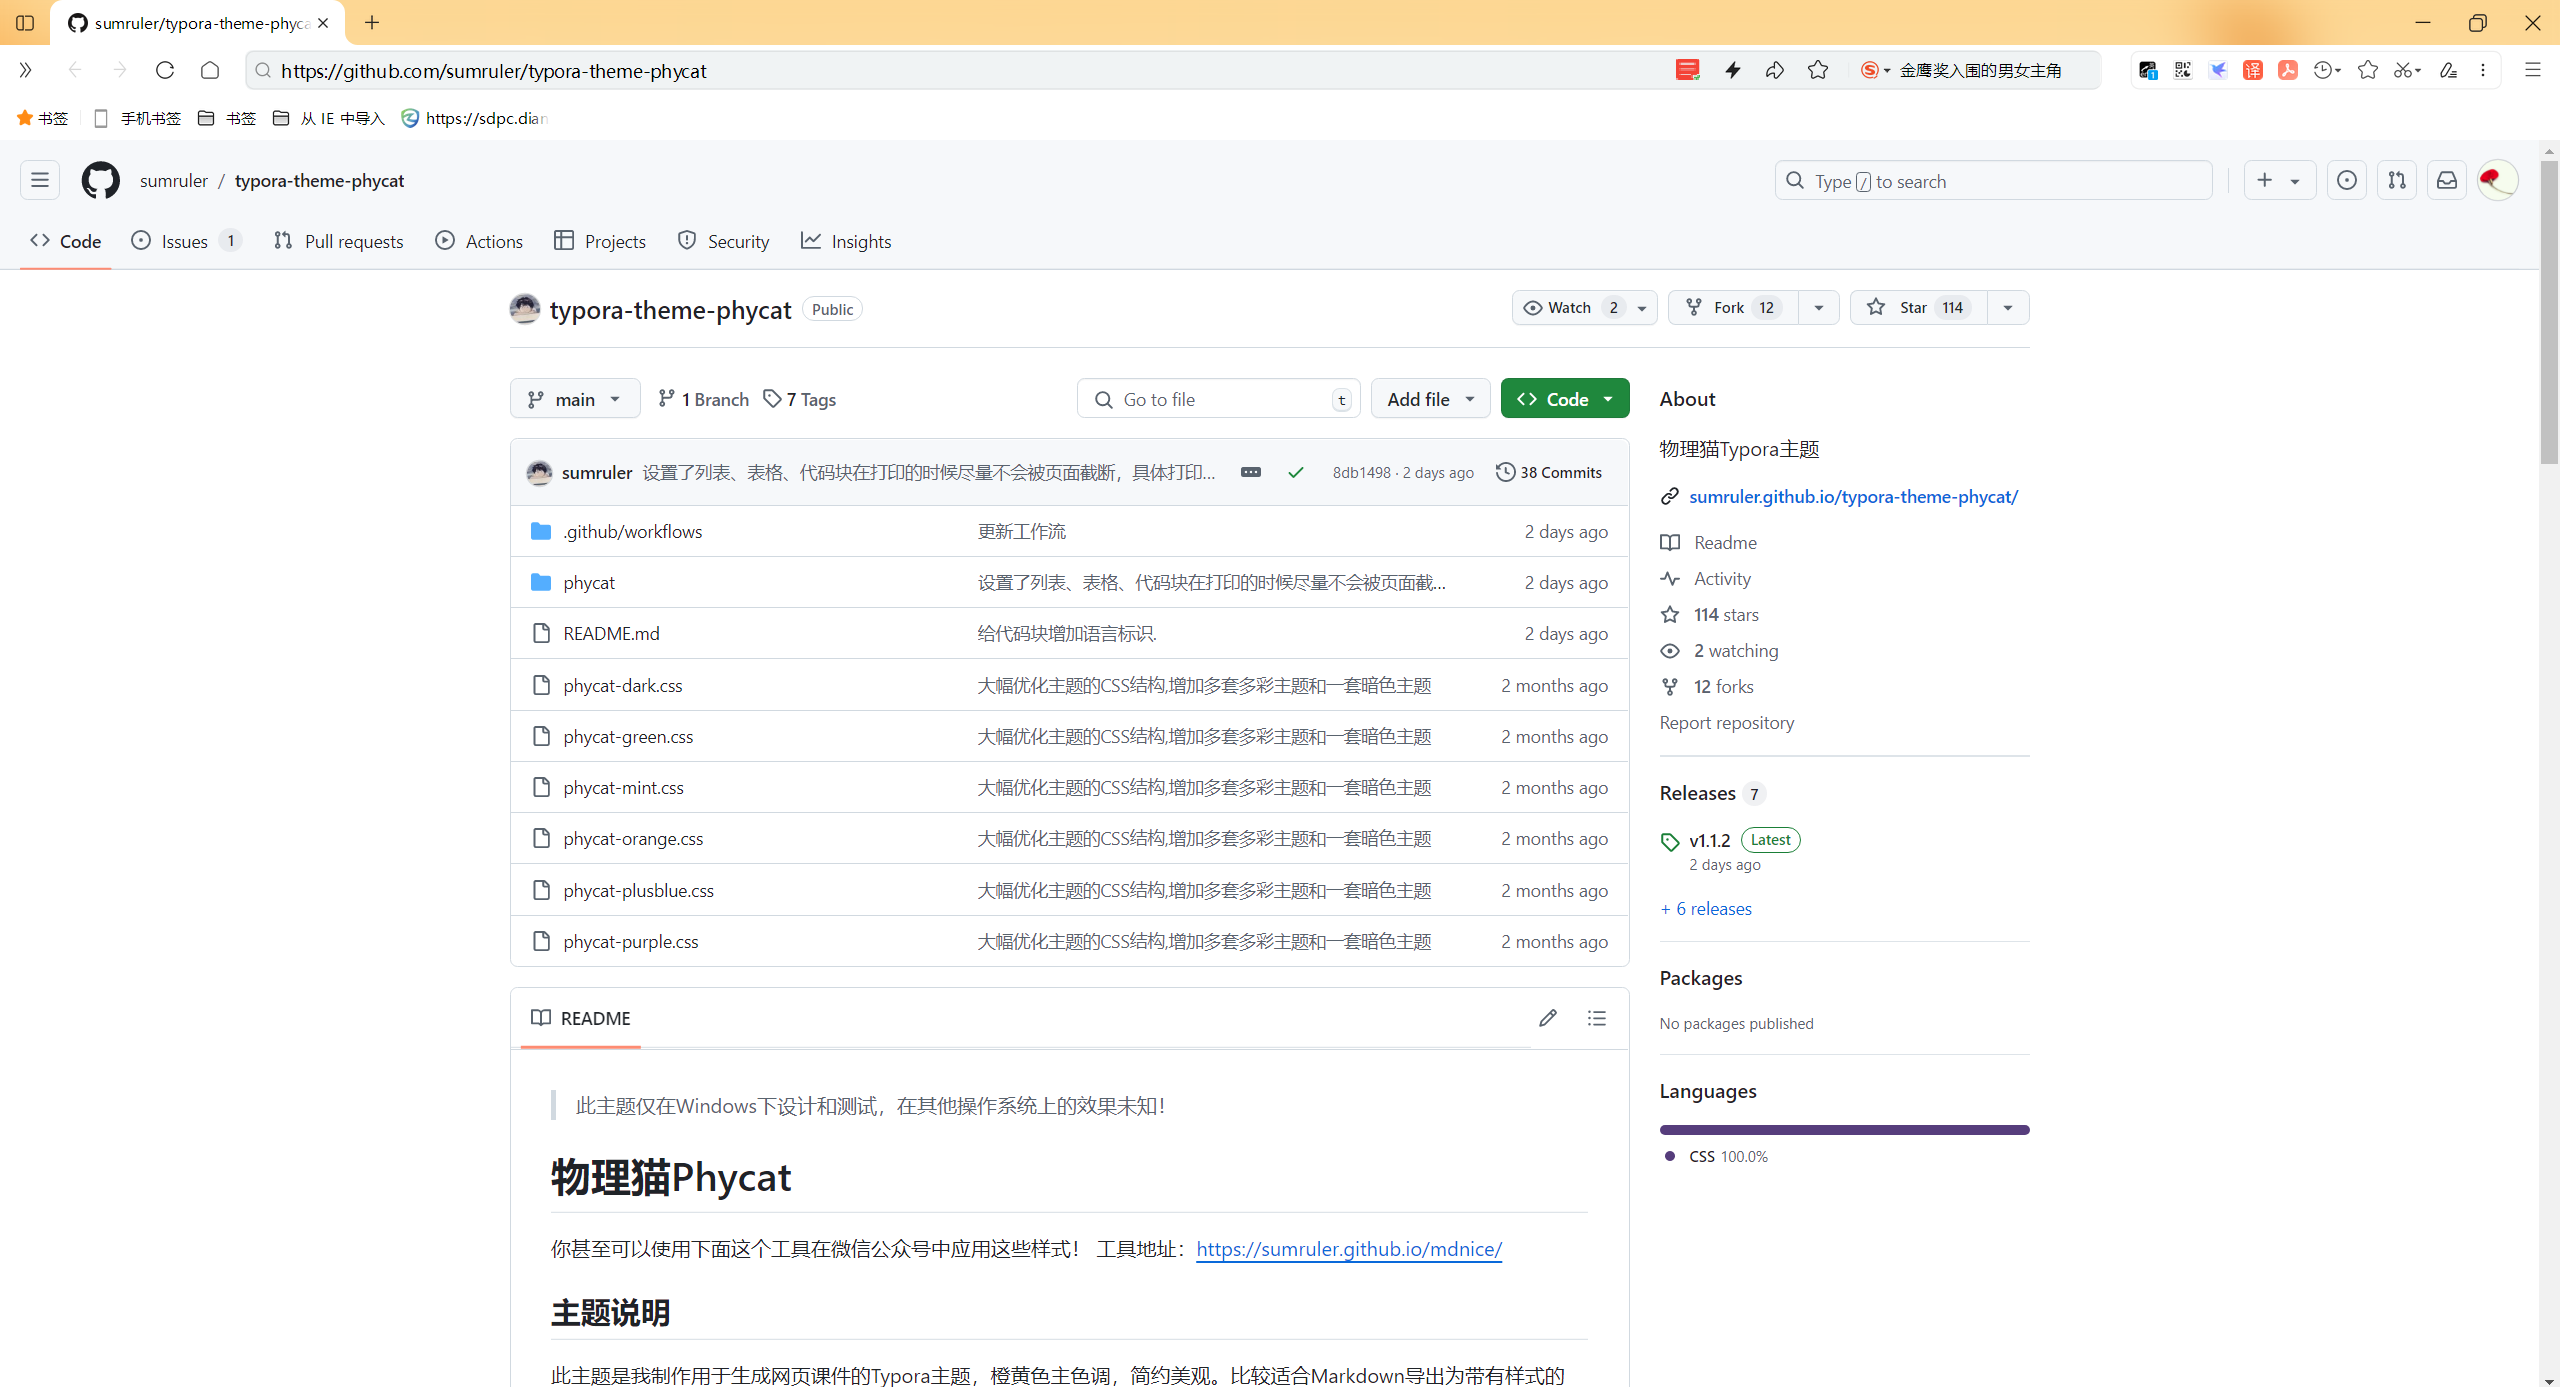Viewport: 2560px width, 1387px height.
Task: Click the lightning bolt icon in address bar
Action: tap(1733, 70)
